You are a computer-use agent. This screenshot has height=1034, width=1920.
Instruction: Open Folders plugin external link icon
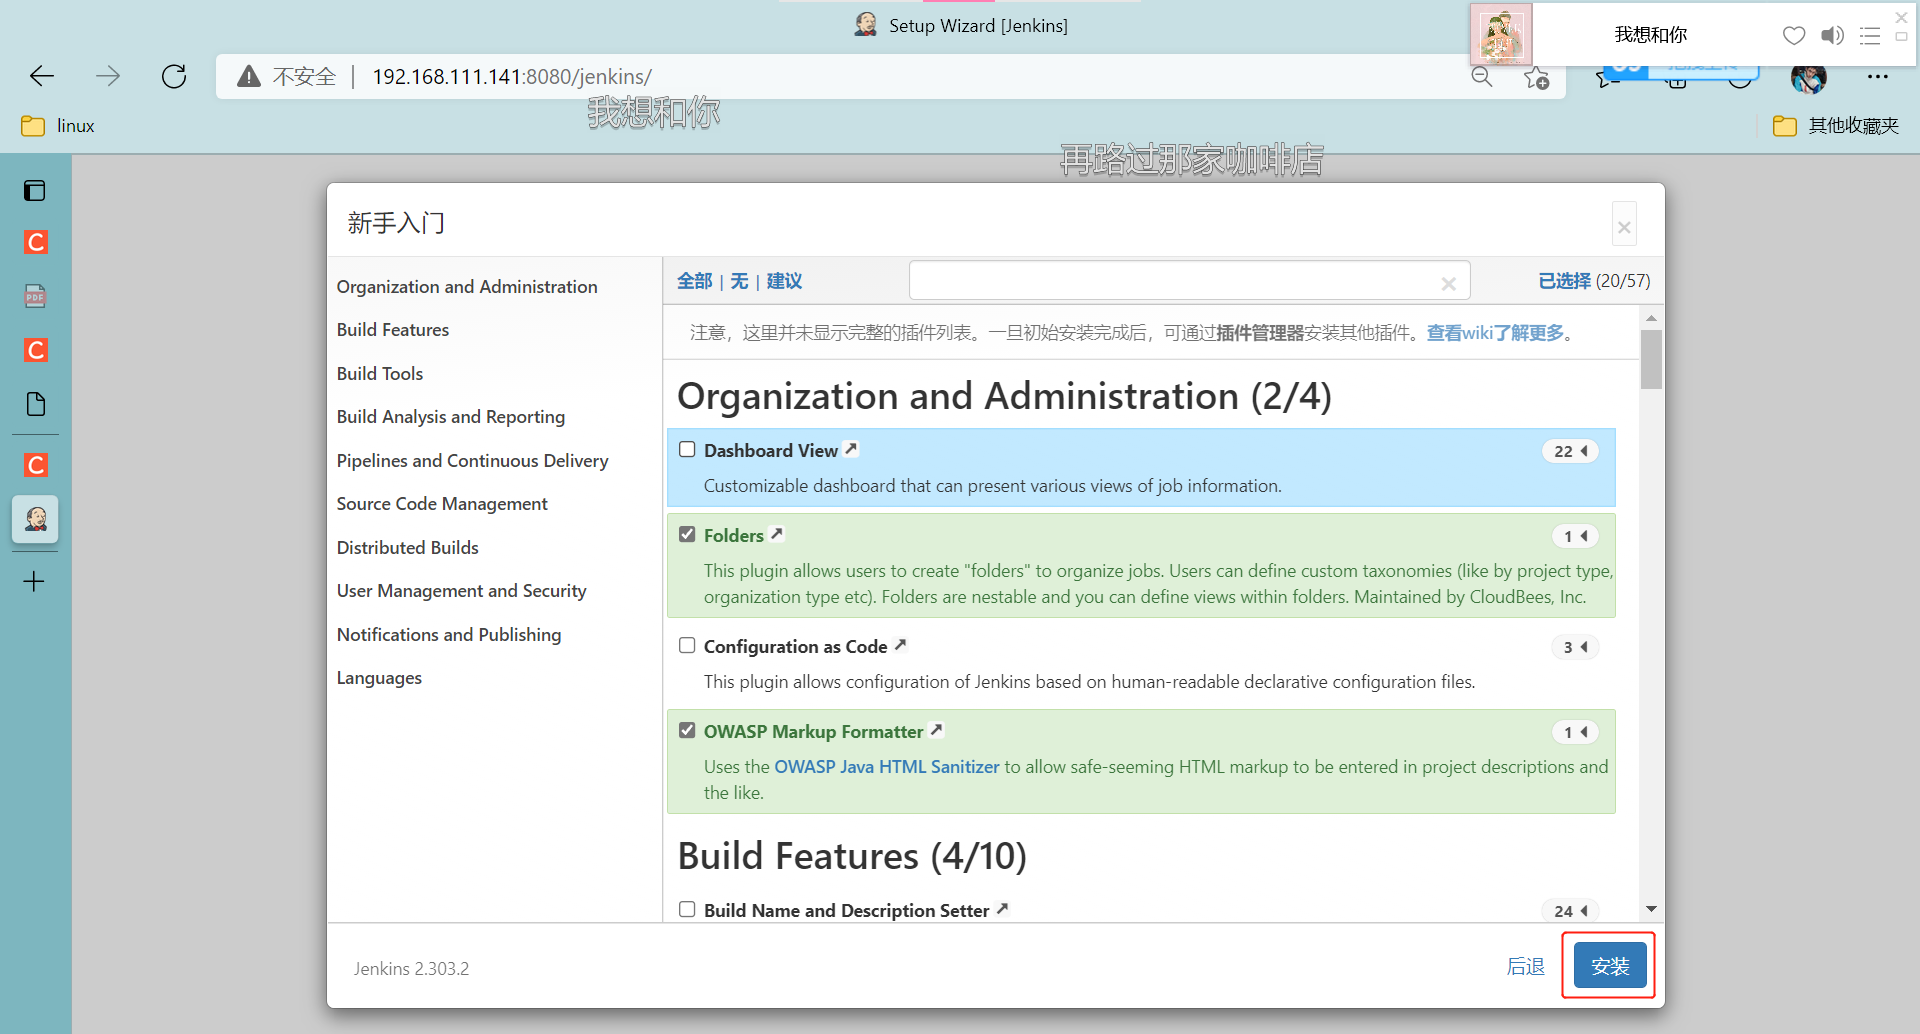pos(777,534)
